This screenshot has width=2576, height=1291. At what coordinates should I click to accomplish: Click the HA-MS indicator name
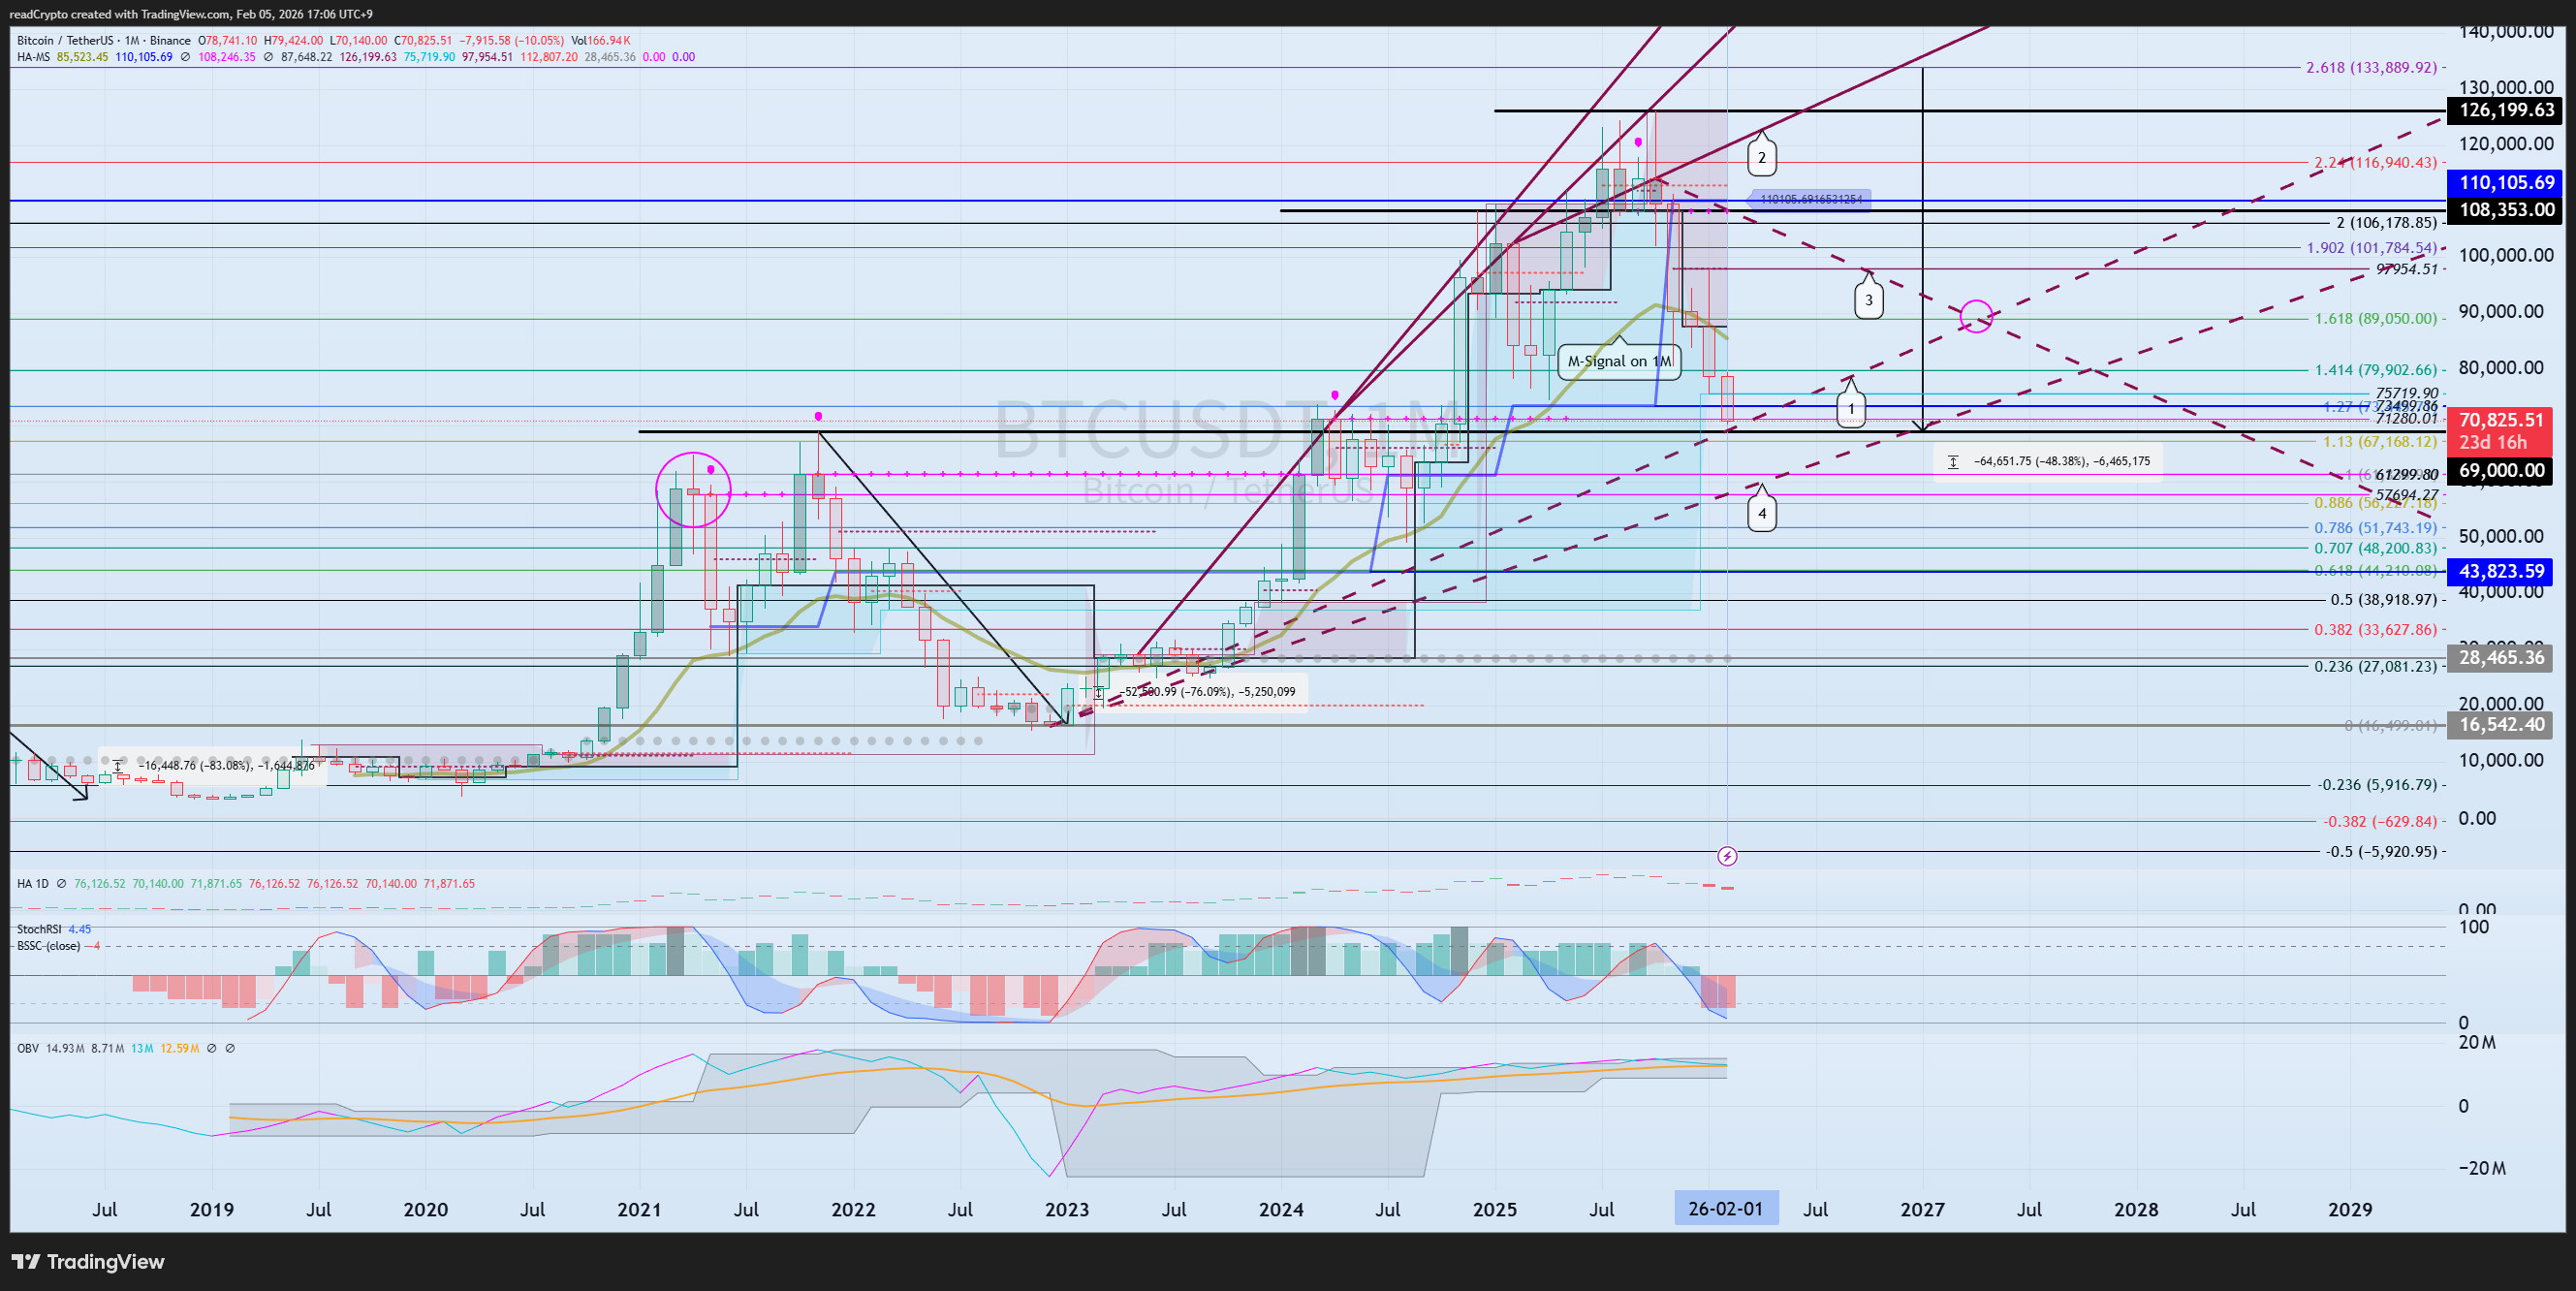(34, 57)
